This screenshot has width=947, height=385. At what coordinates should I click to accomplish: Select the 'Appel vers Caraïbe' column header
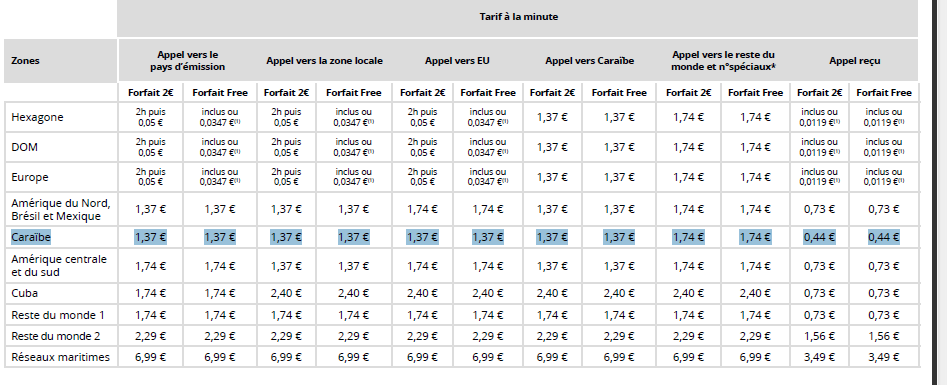[589, 60]
